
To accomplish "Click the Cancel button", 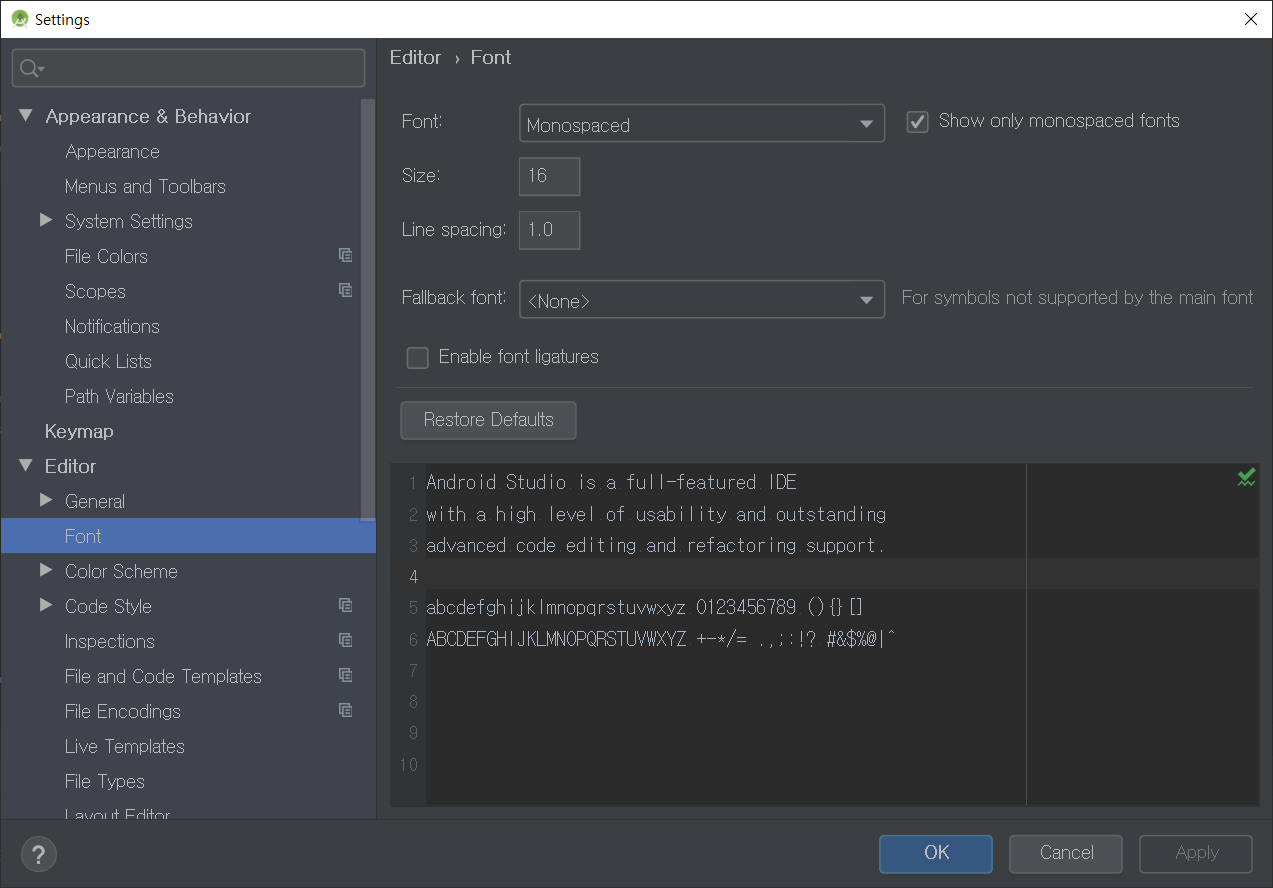I will point(1066,853).
